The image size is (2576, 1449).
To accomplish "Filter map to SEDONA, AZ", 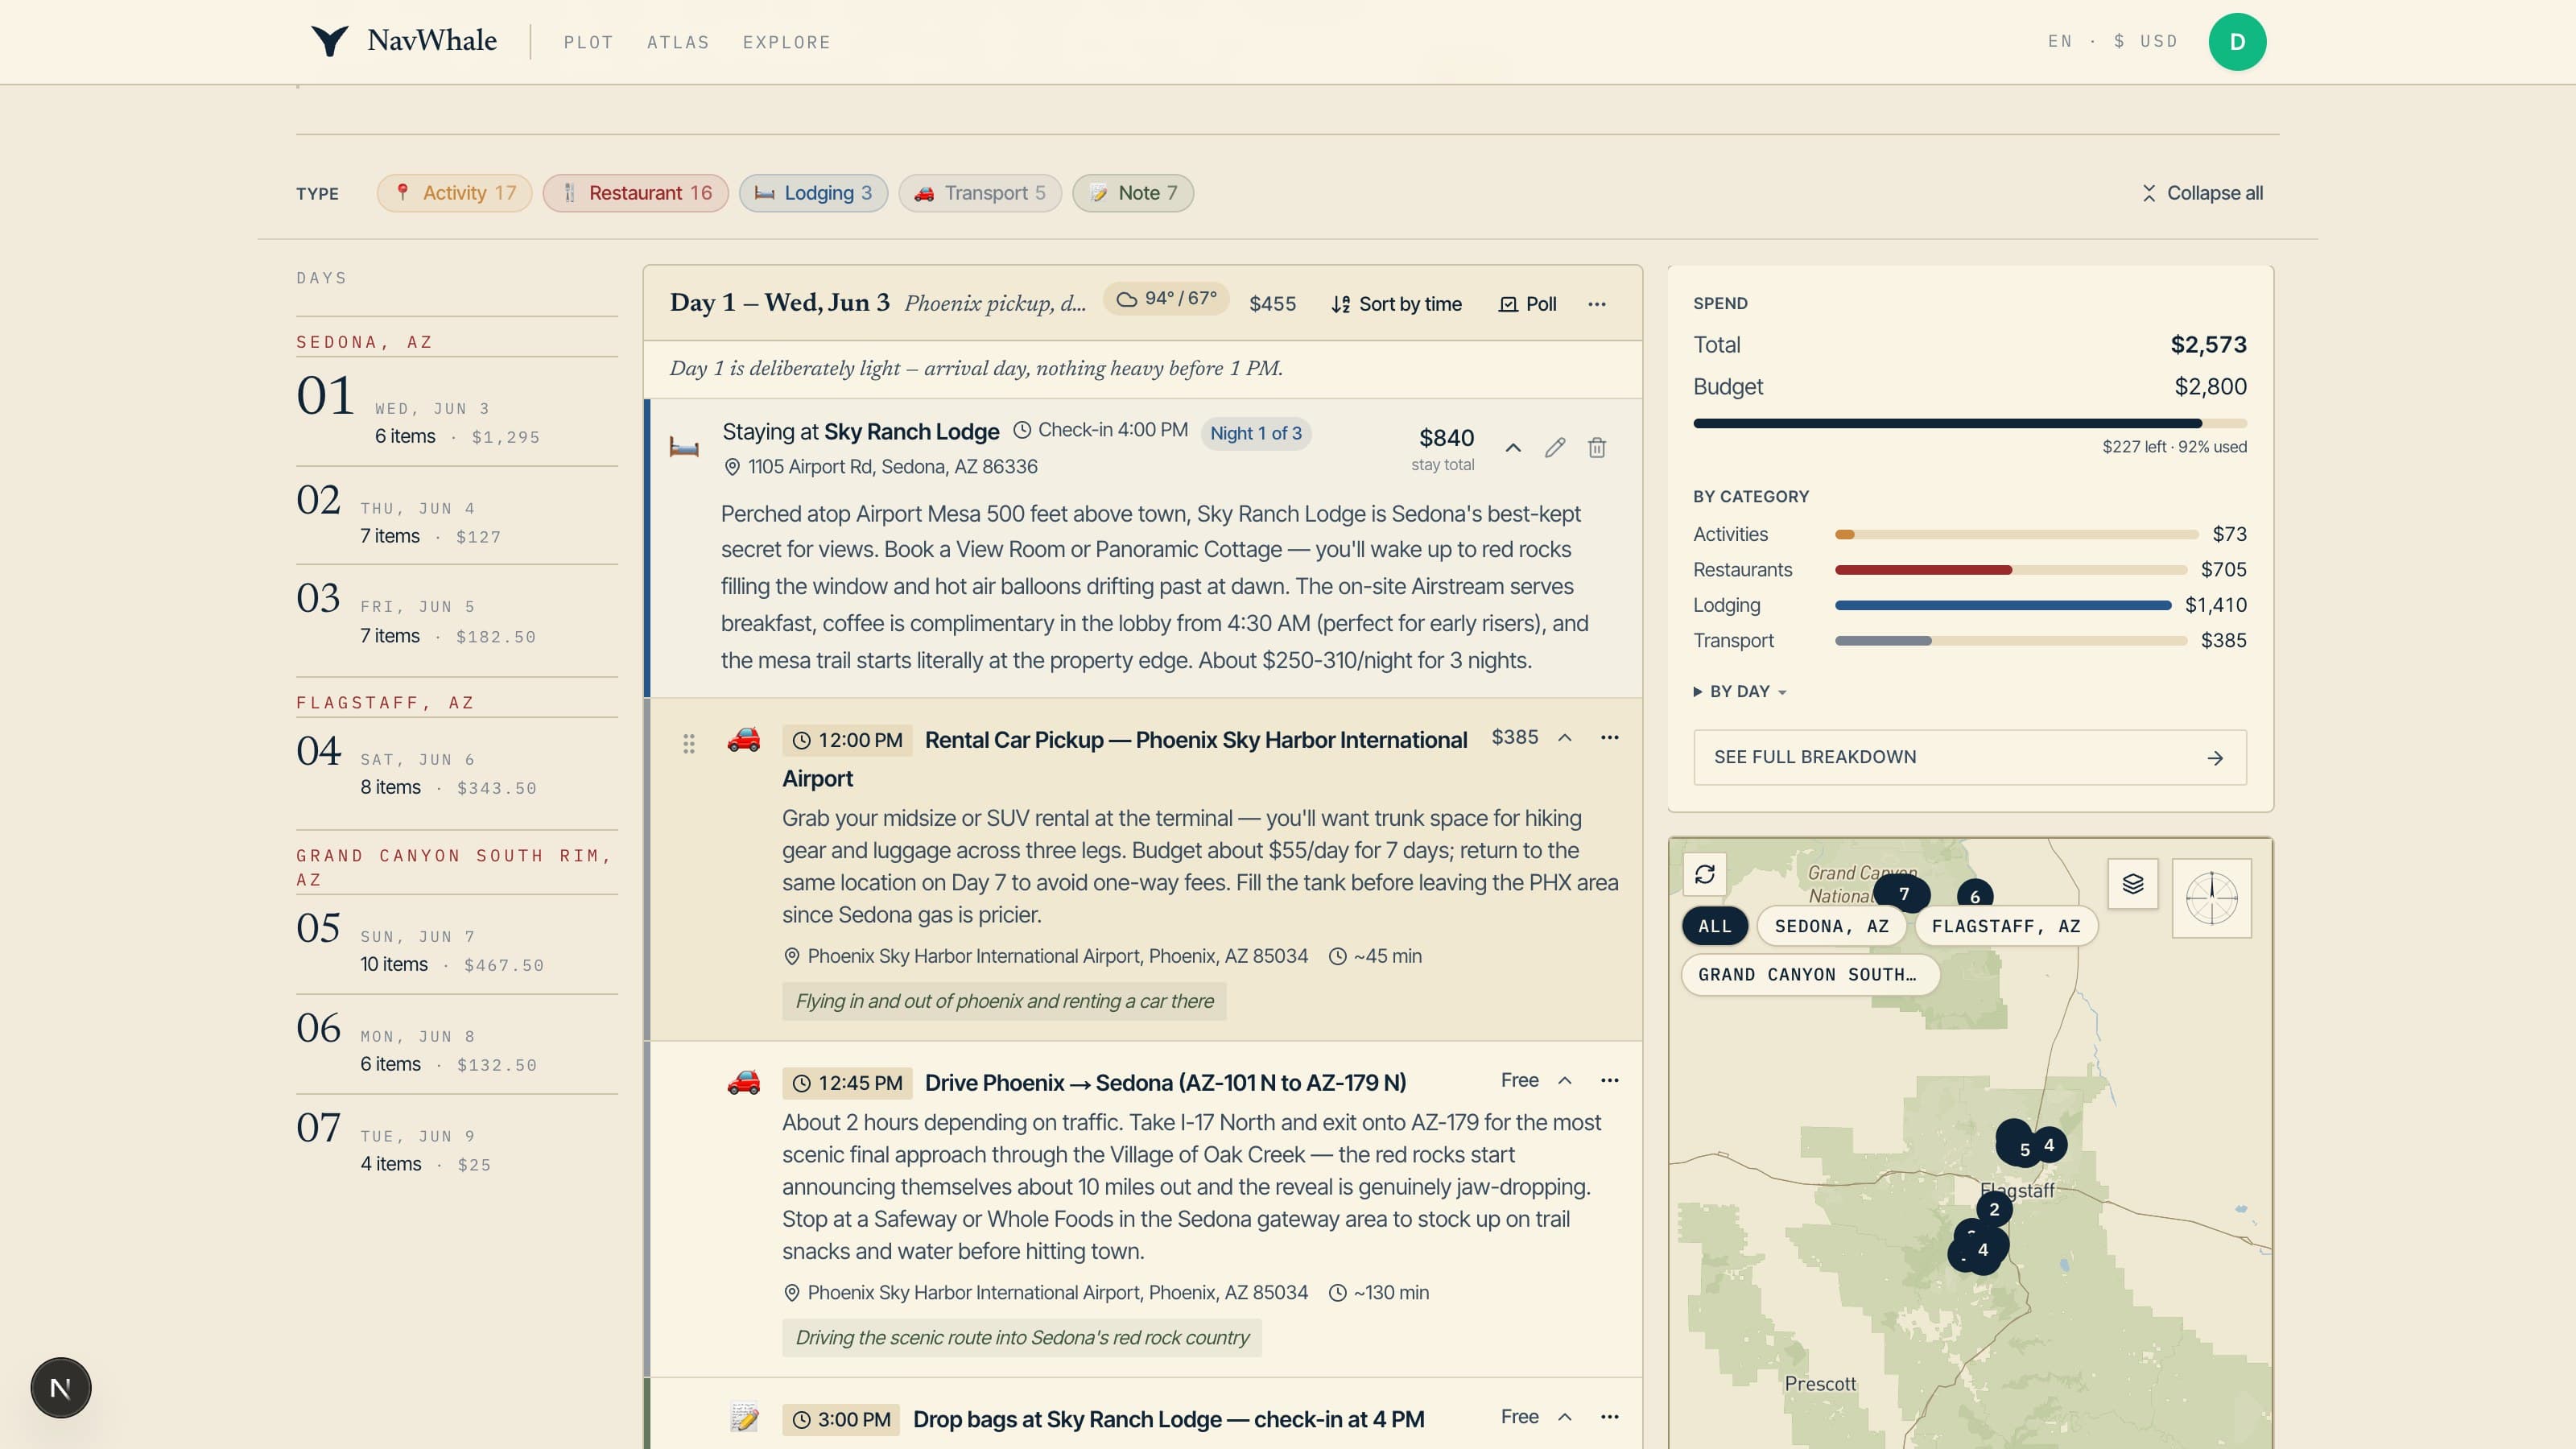I will click(1832, 926).
